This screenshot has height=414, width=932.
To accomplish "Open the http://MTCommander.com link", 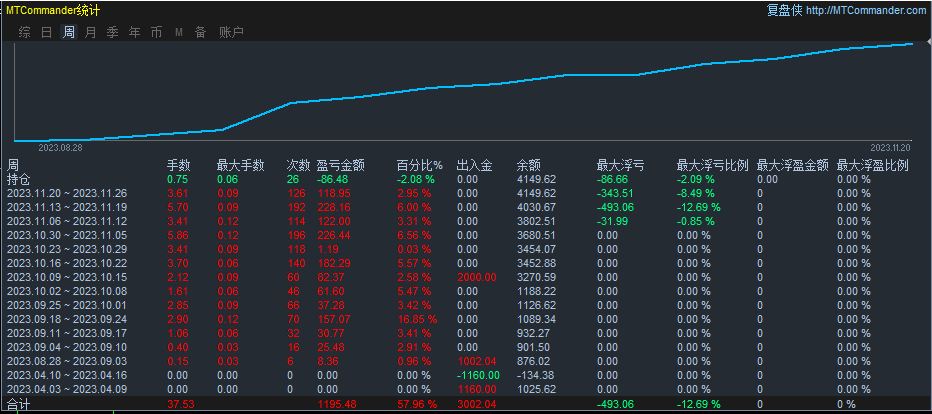I will click(x=866, y=11).
